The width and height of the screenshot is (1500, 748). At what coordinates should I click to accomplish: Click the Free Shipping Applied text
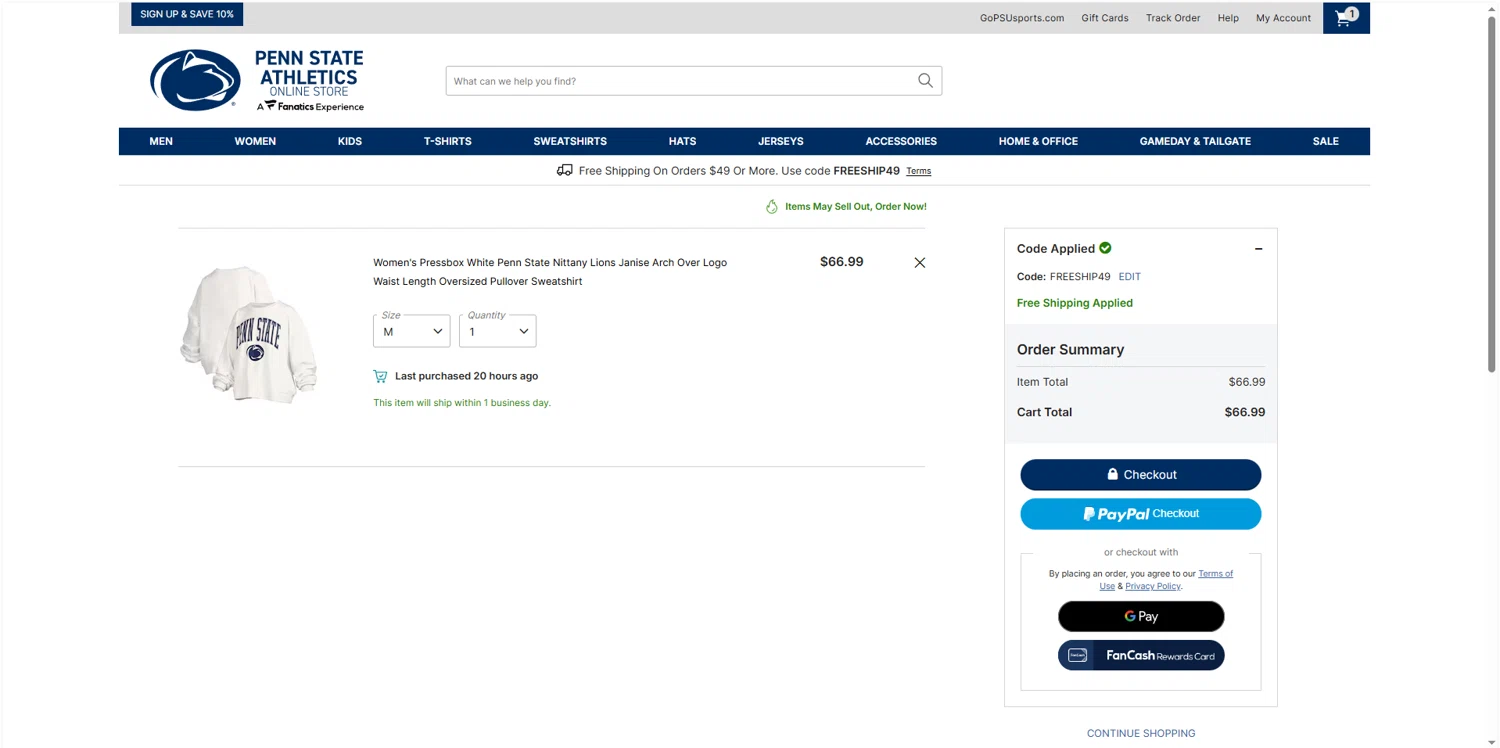(x=1075, y=303)
